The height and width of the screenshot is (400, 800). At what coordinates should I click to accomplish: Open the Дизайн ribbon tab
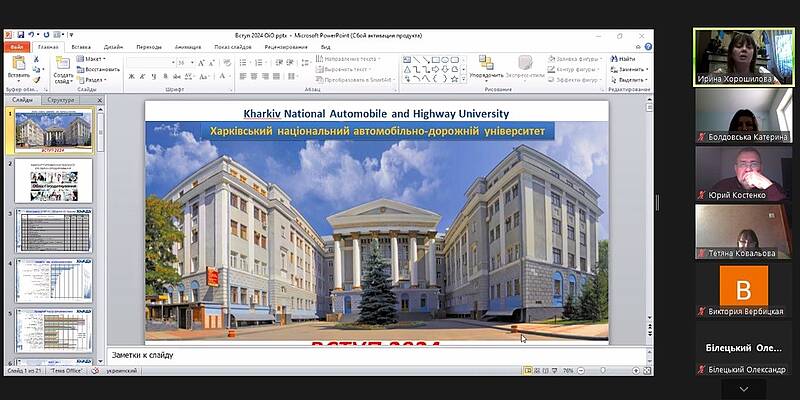[113, 47]
